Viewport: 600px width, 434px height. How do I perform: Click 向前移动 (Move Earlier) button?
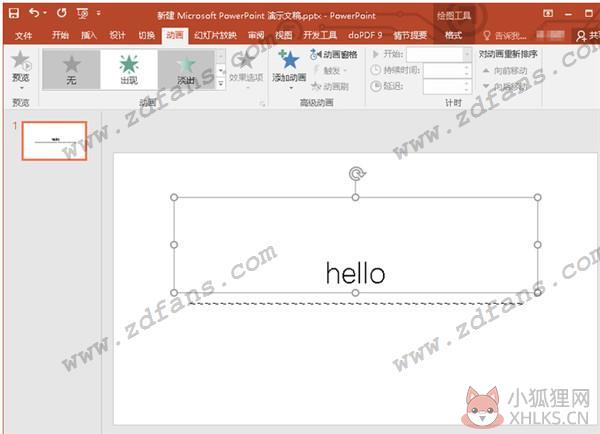point(505,71)
